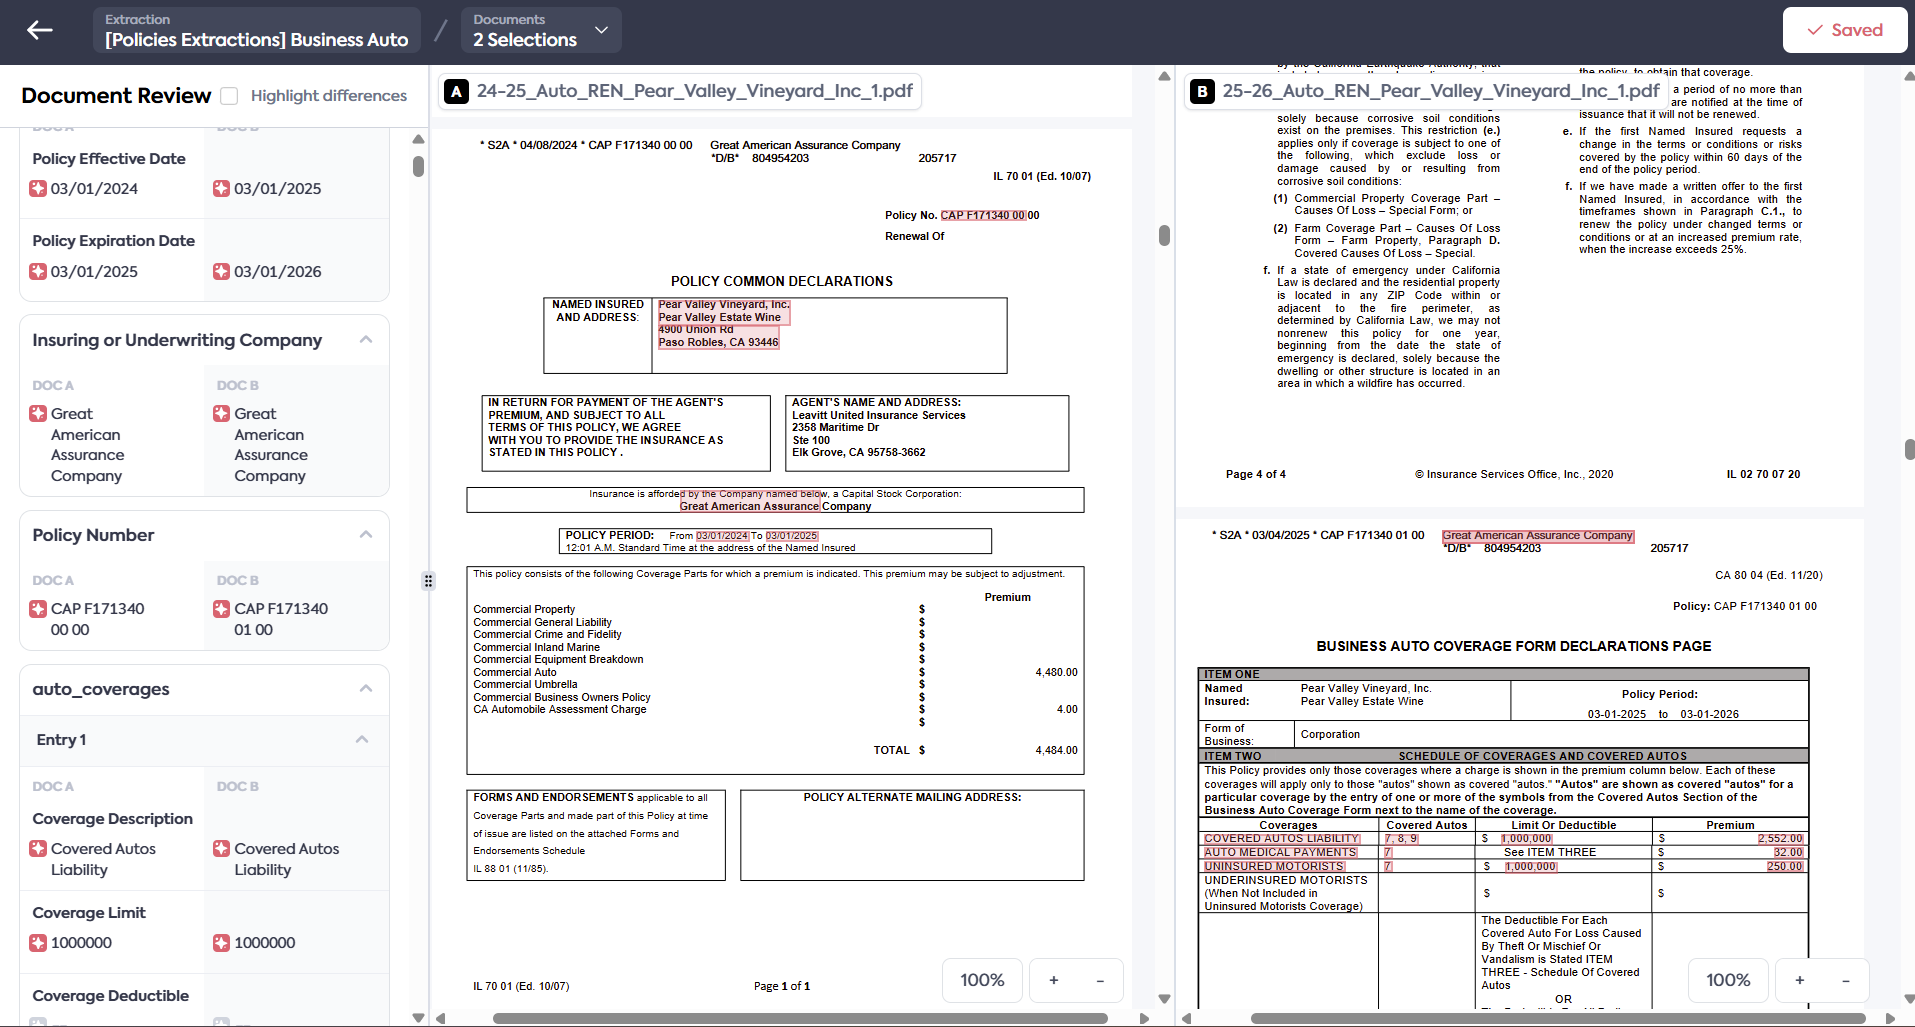This screenshot has height=1027, width=1915.
Task: Open the Documents 2 Selections dropdown
Action: click(x=541, y=30)
